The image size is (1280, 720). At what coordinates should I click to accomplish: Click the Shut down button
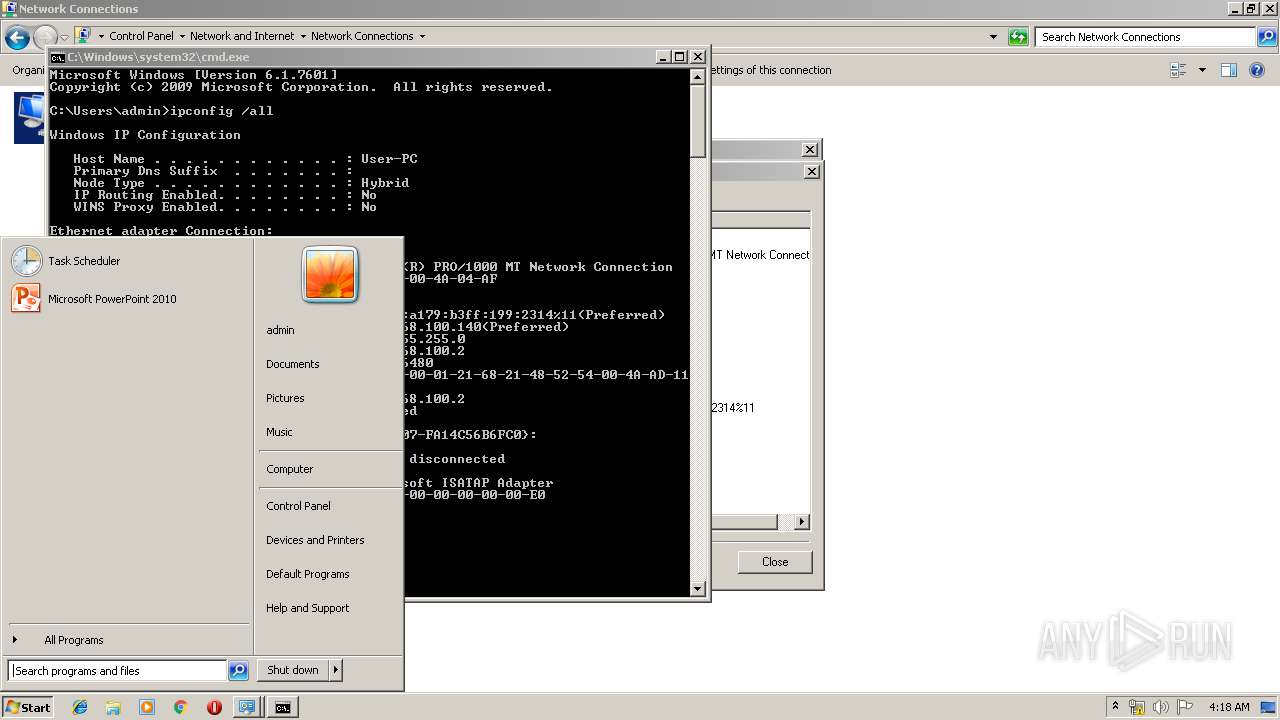[292, 670]
